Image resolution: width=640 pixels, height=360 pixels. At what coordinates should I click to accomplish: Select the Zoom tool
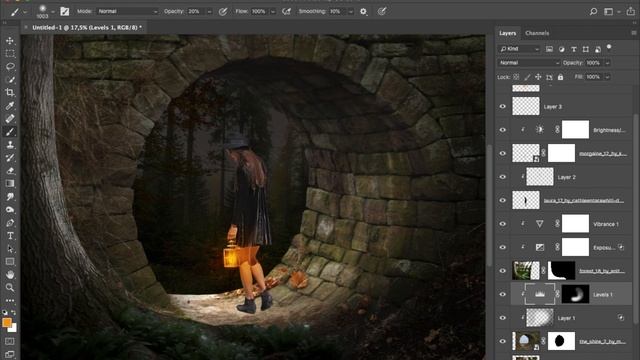10,288
